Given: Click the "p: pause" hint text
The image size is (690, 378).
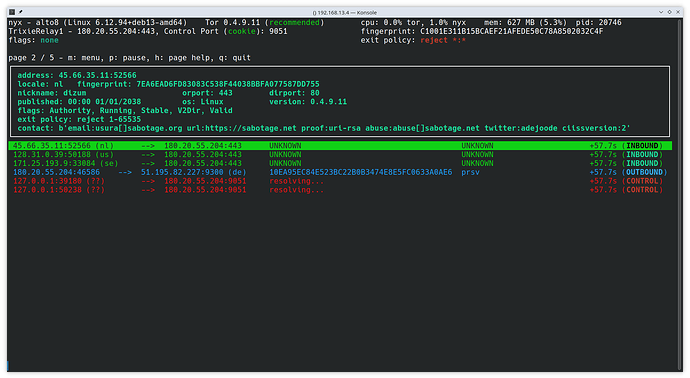Looking at the screenshot, I should [127, 58].
